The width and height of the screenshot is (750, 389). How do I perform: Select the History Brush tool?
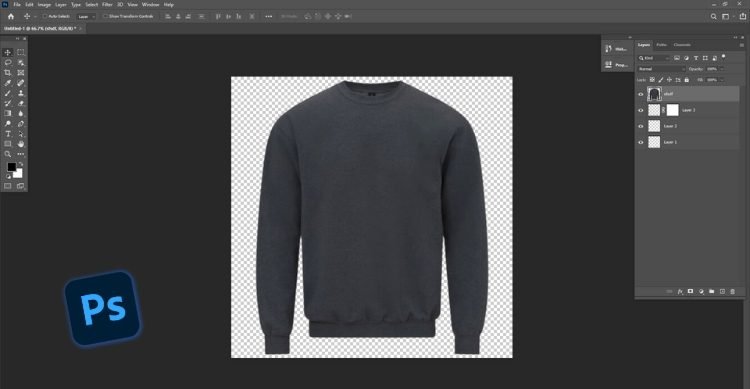[8, 103]
